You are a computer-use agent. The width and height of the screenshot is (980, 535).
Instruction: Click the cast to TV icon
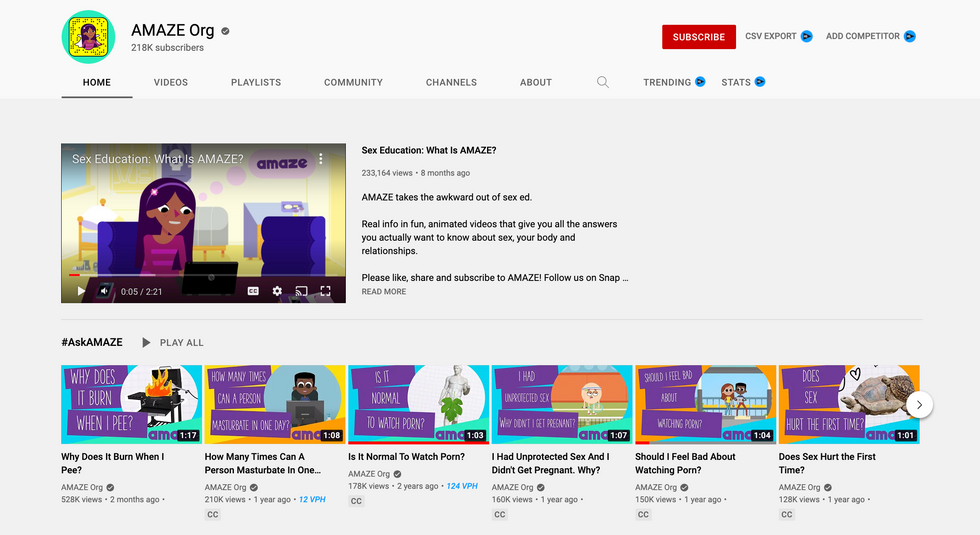pyautogui.click(x=301, y=291)
